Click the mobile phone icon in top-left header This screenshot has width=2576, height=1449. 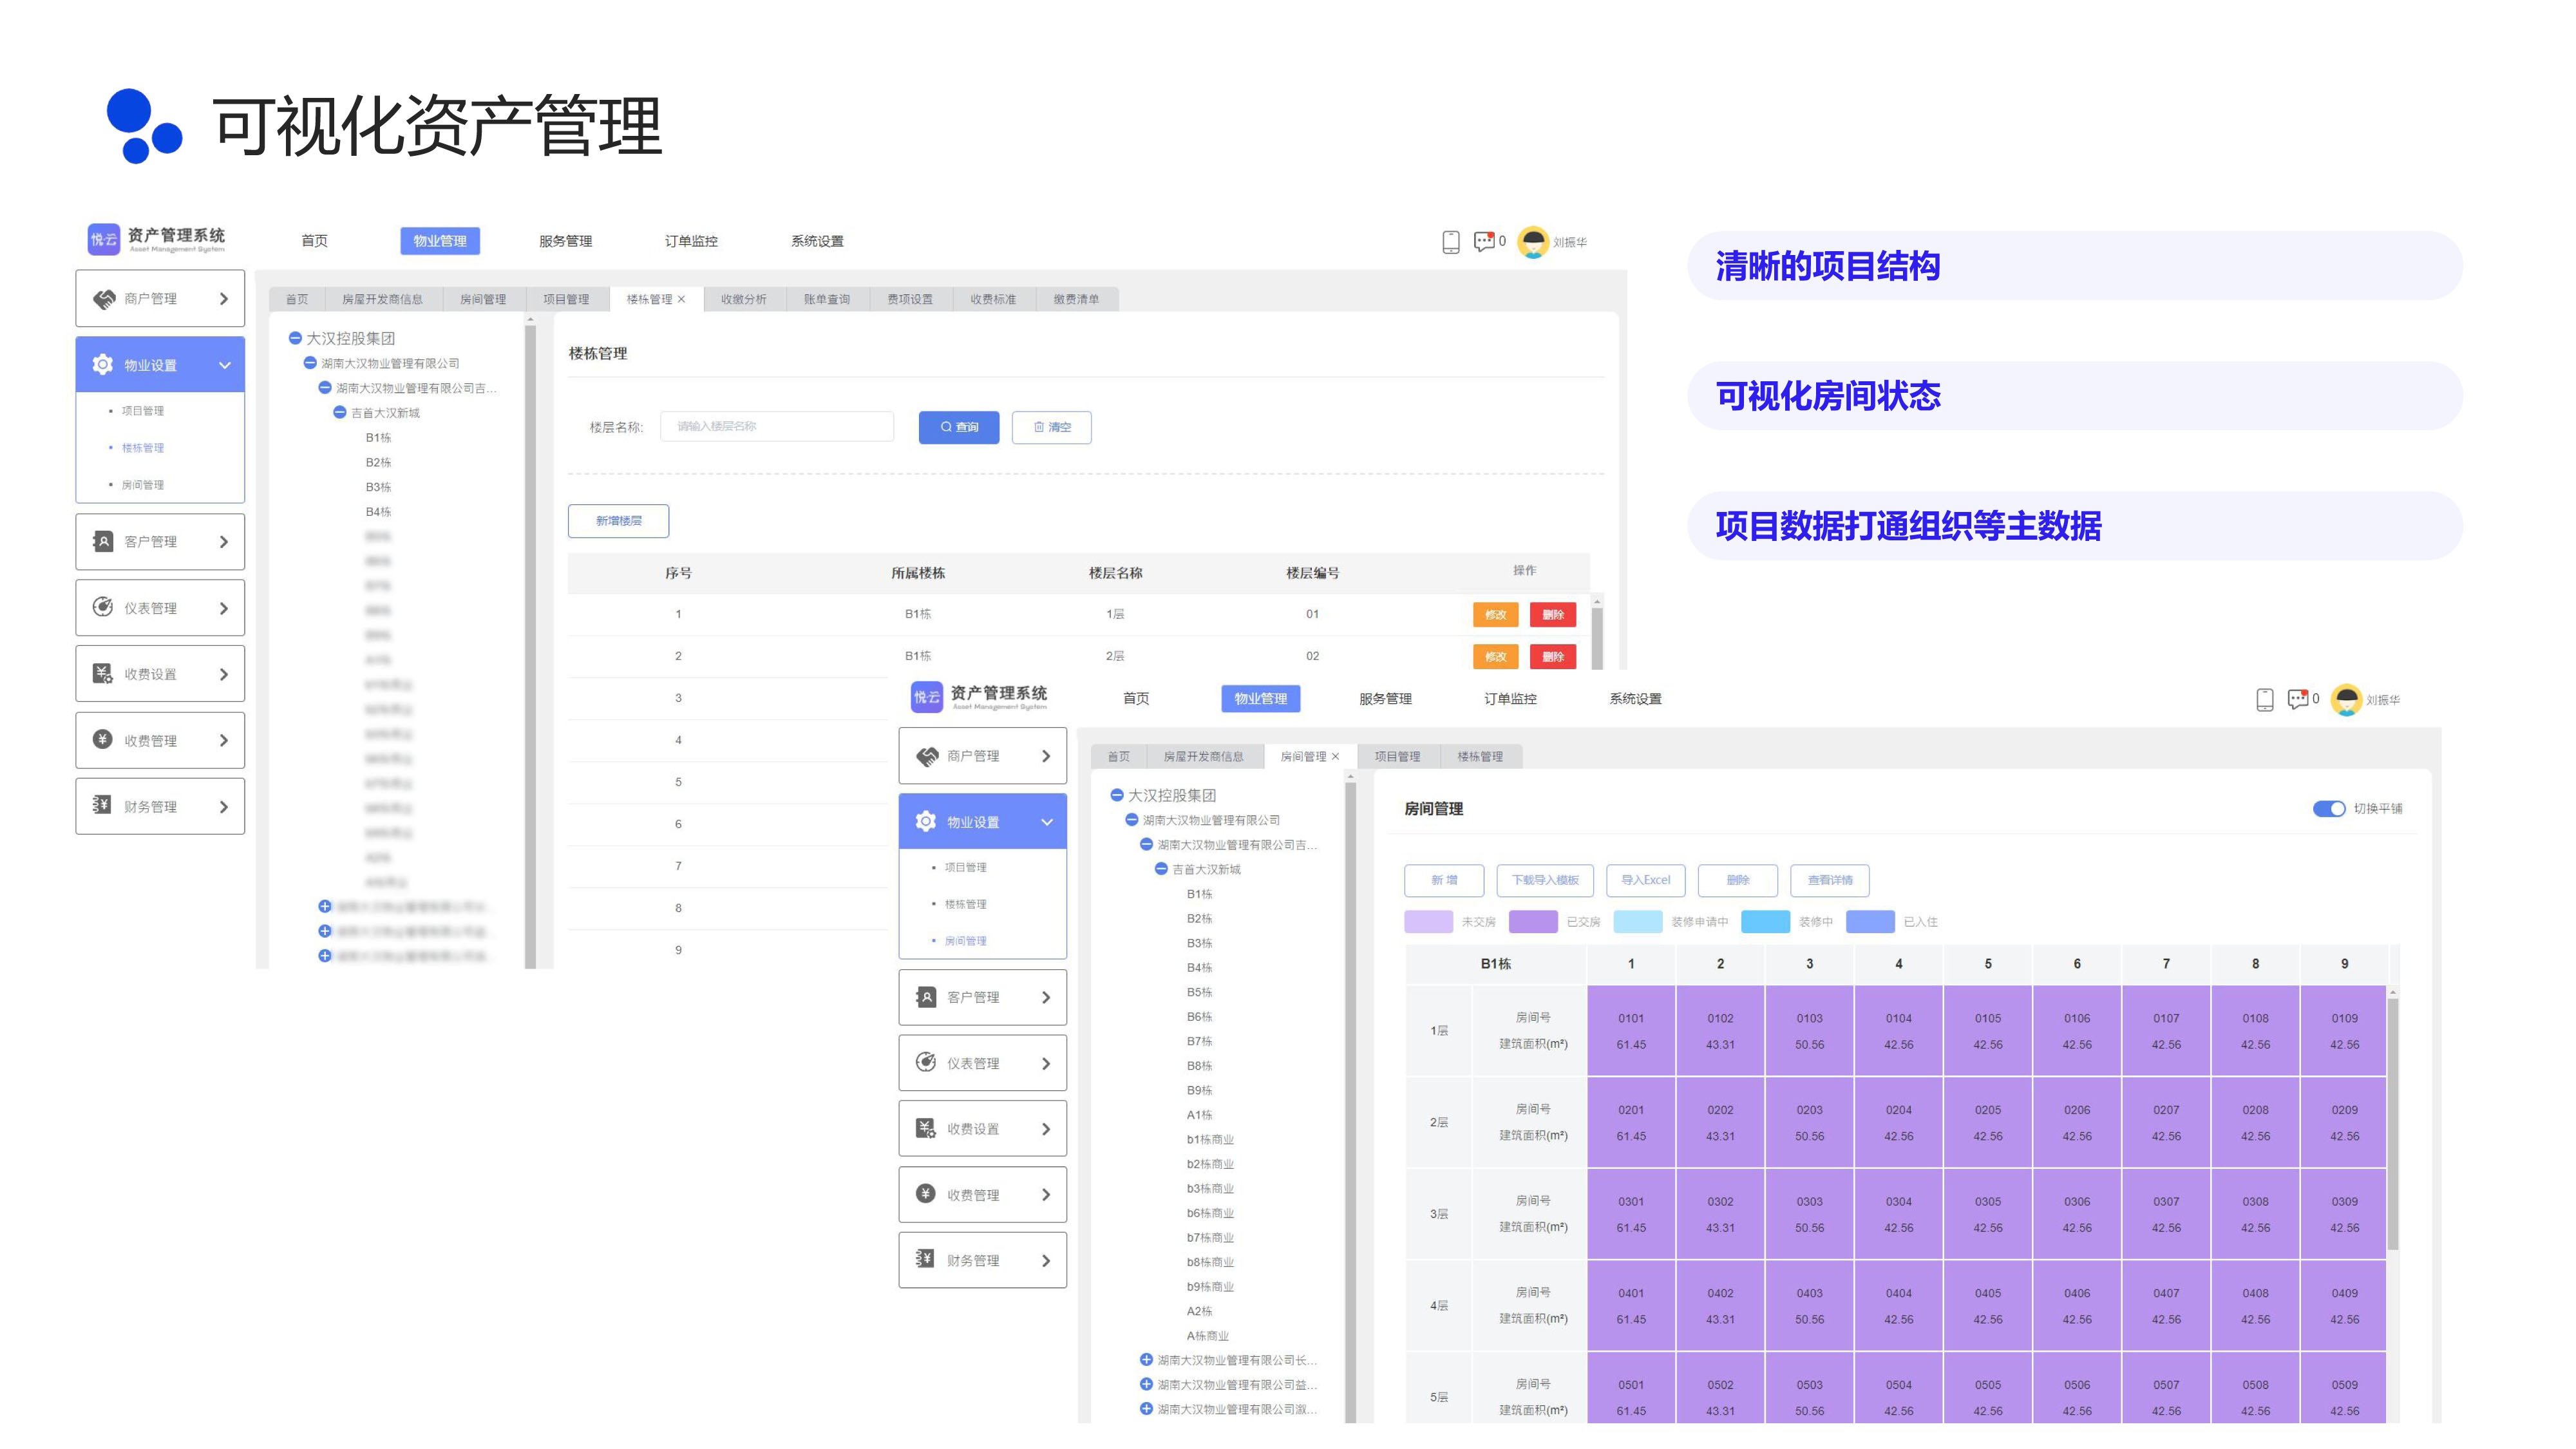pos(1450,241)
